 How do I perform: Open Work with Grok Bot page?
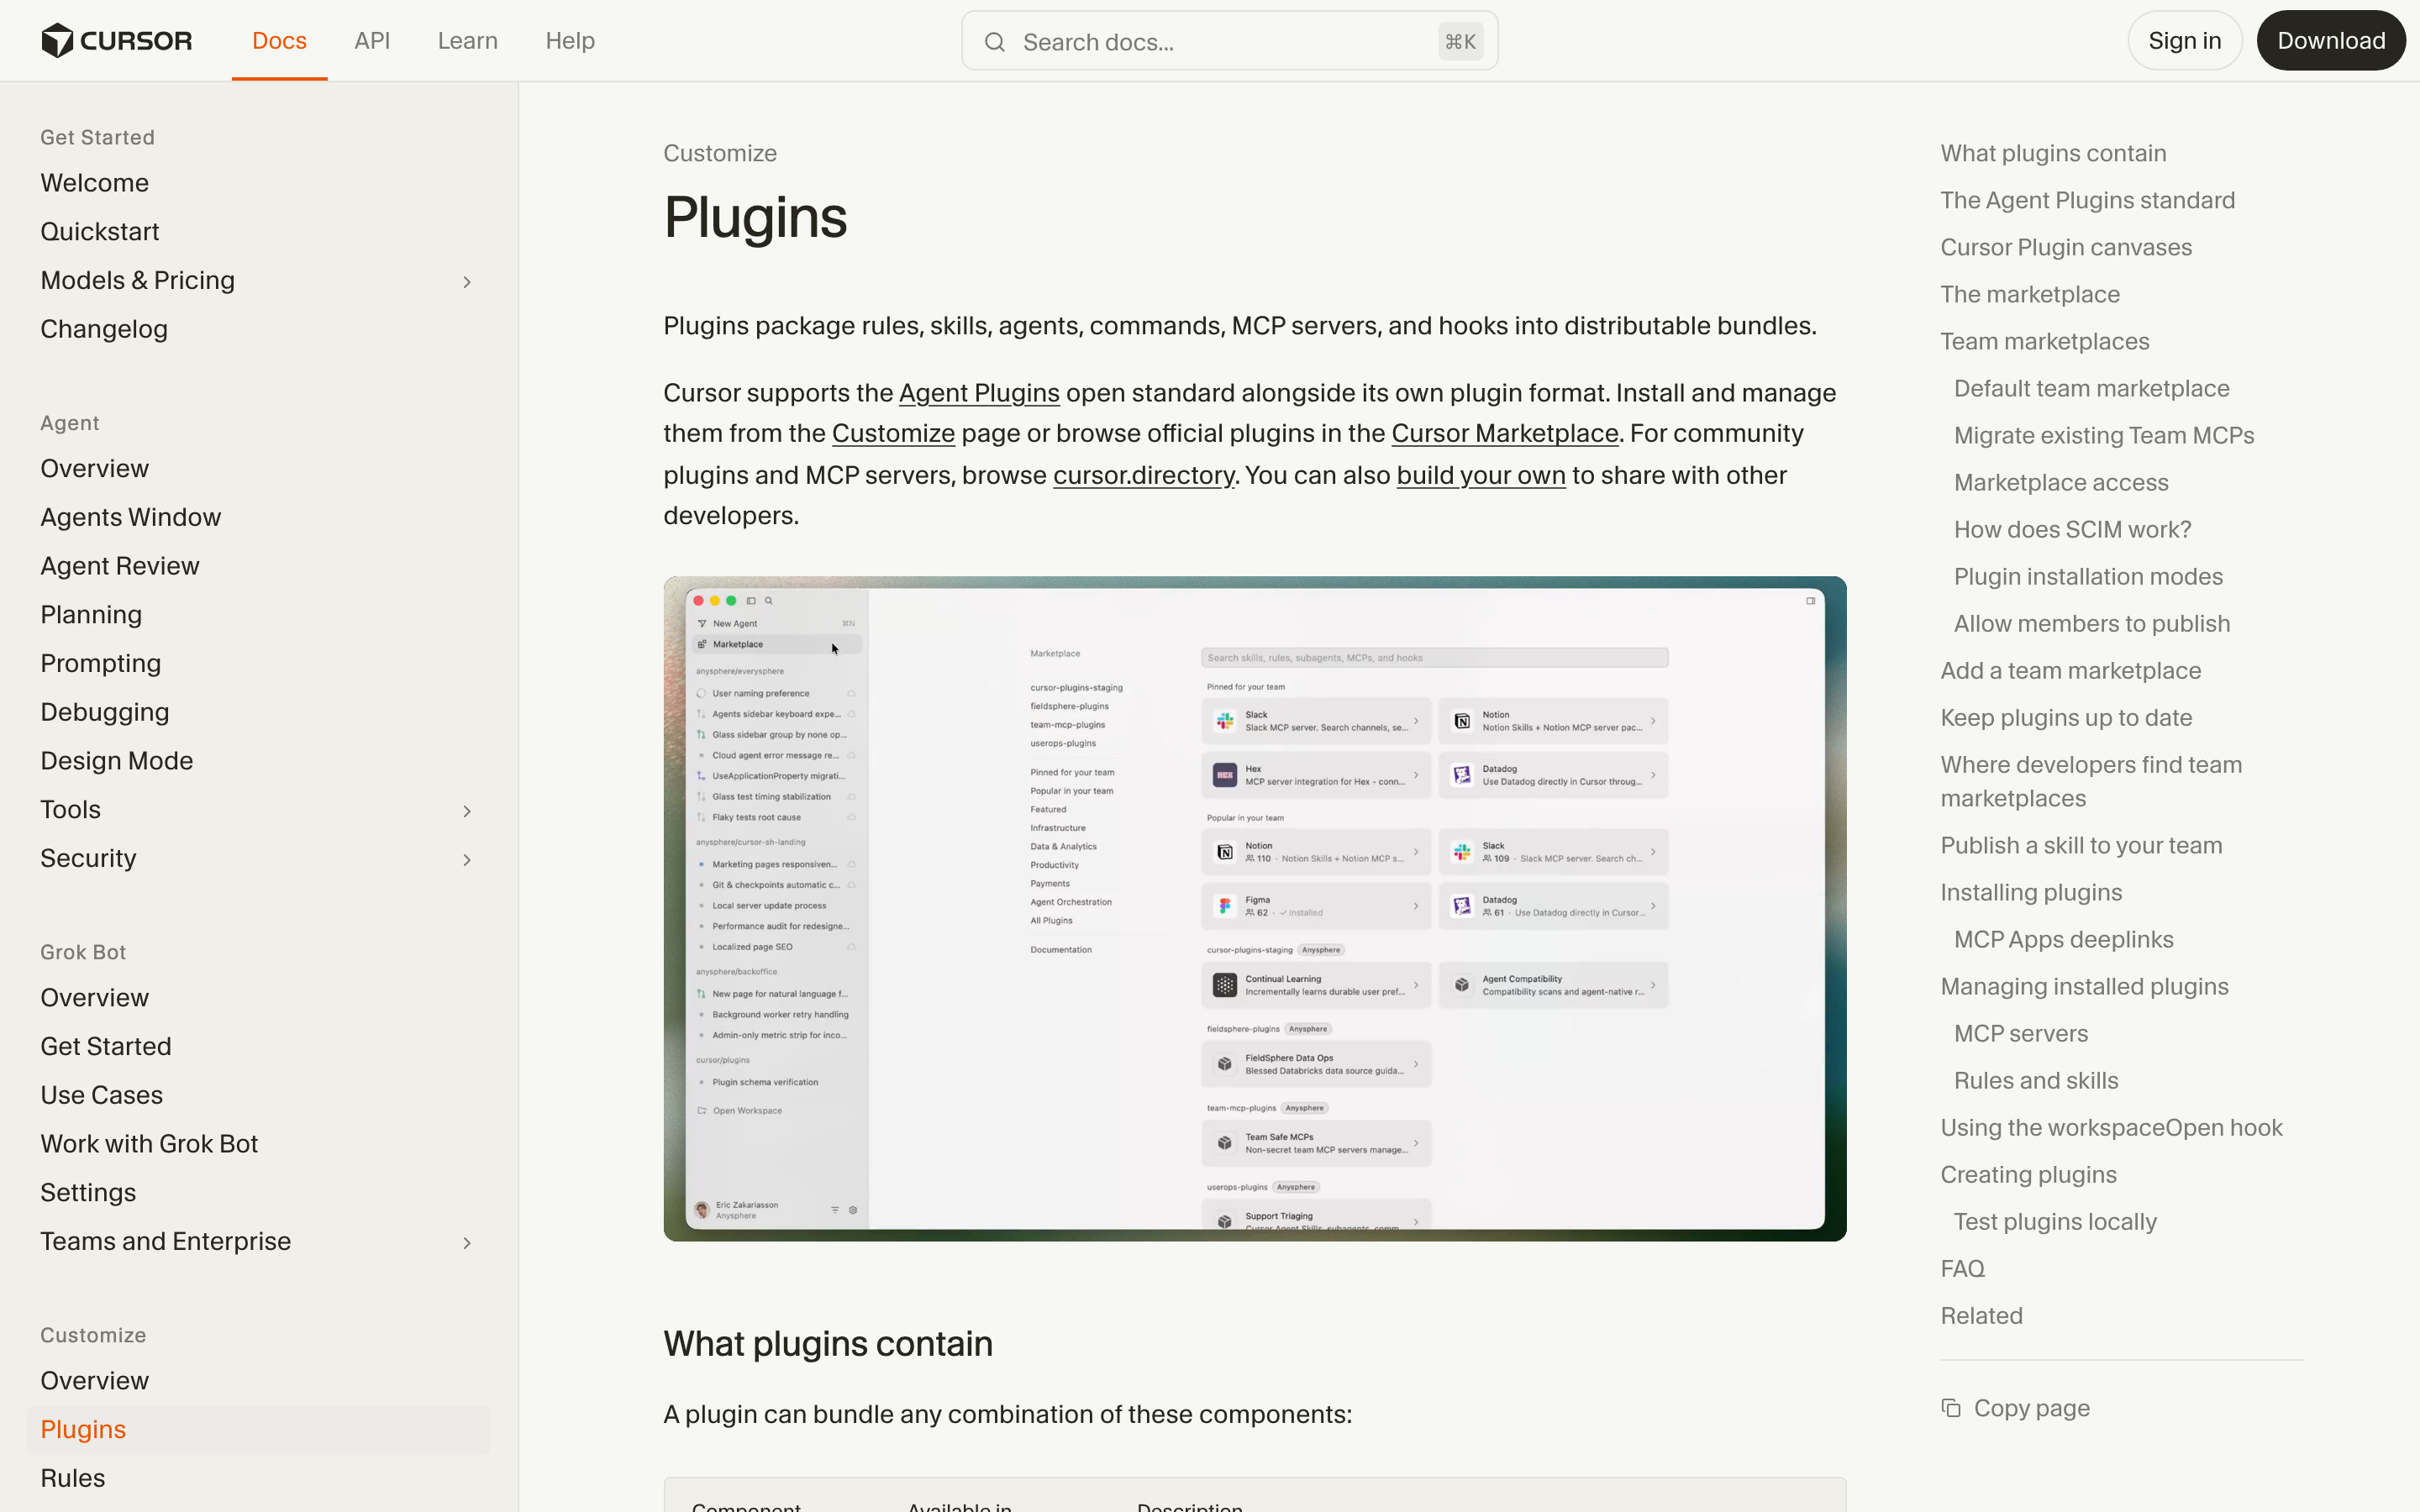coord(149,1144)
